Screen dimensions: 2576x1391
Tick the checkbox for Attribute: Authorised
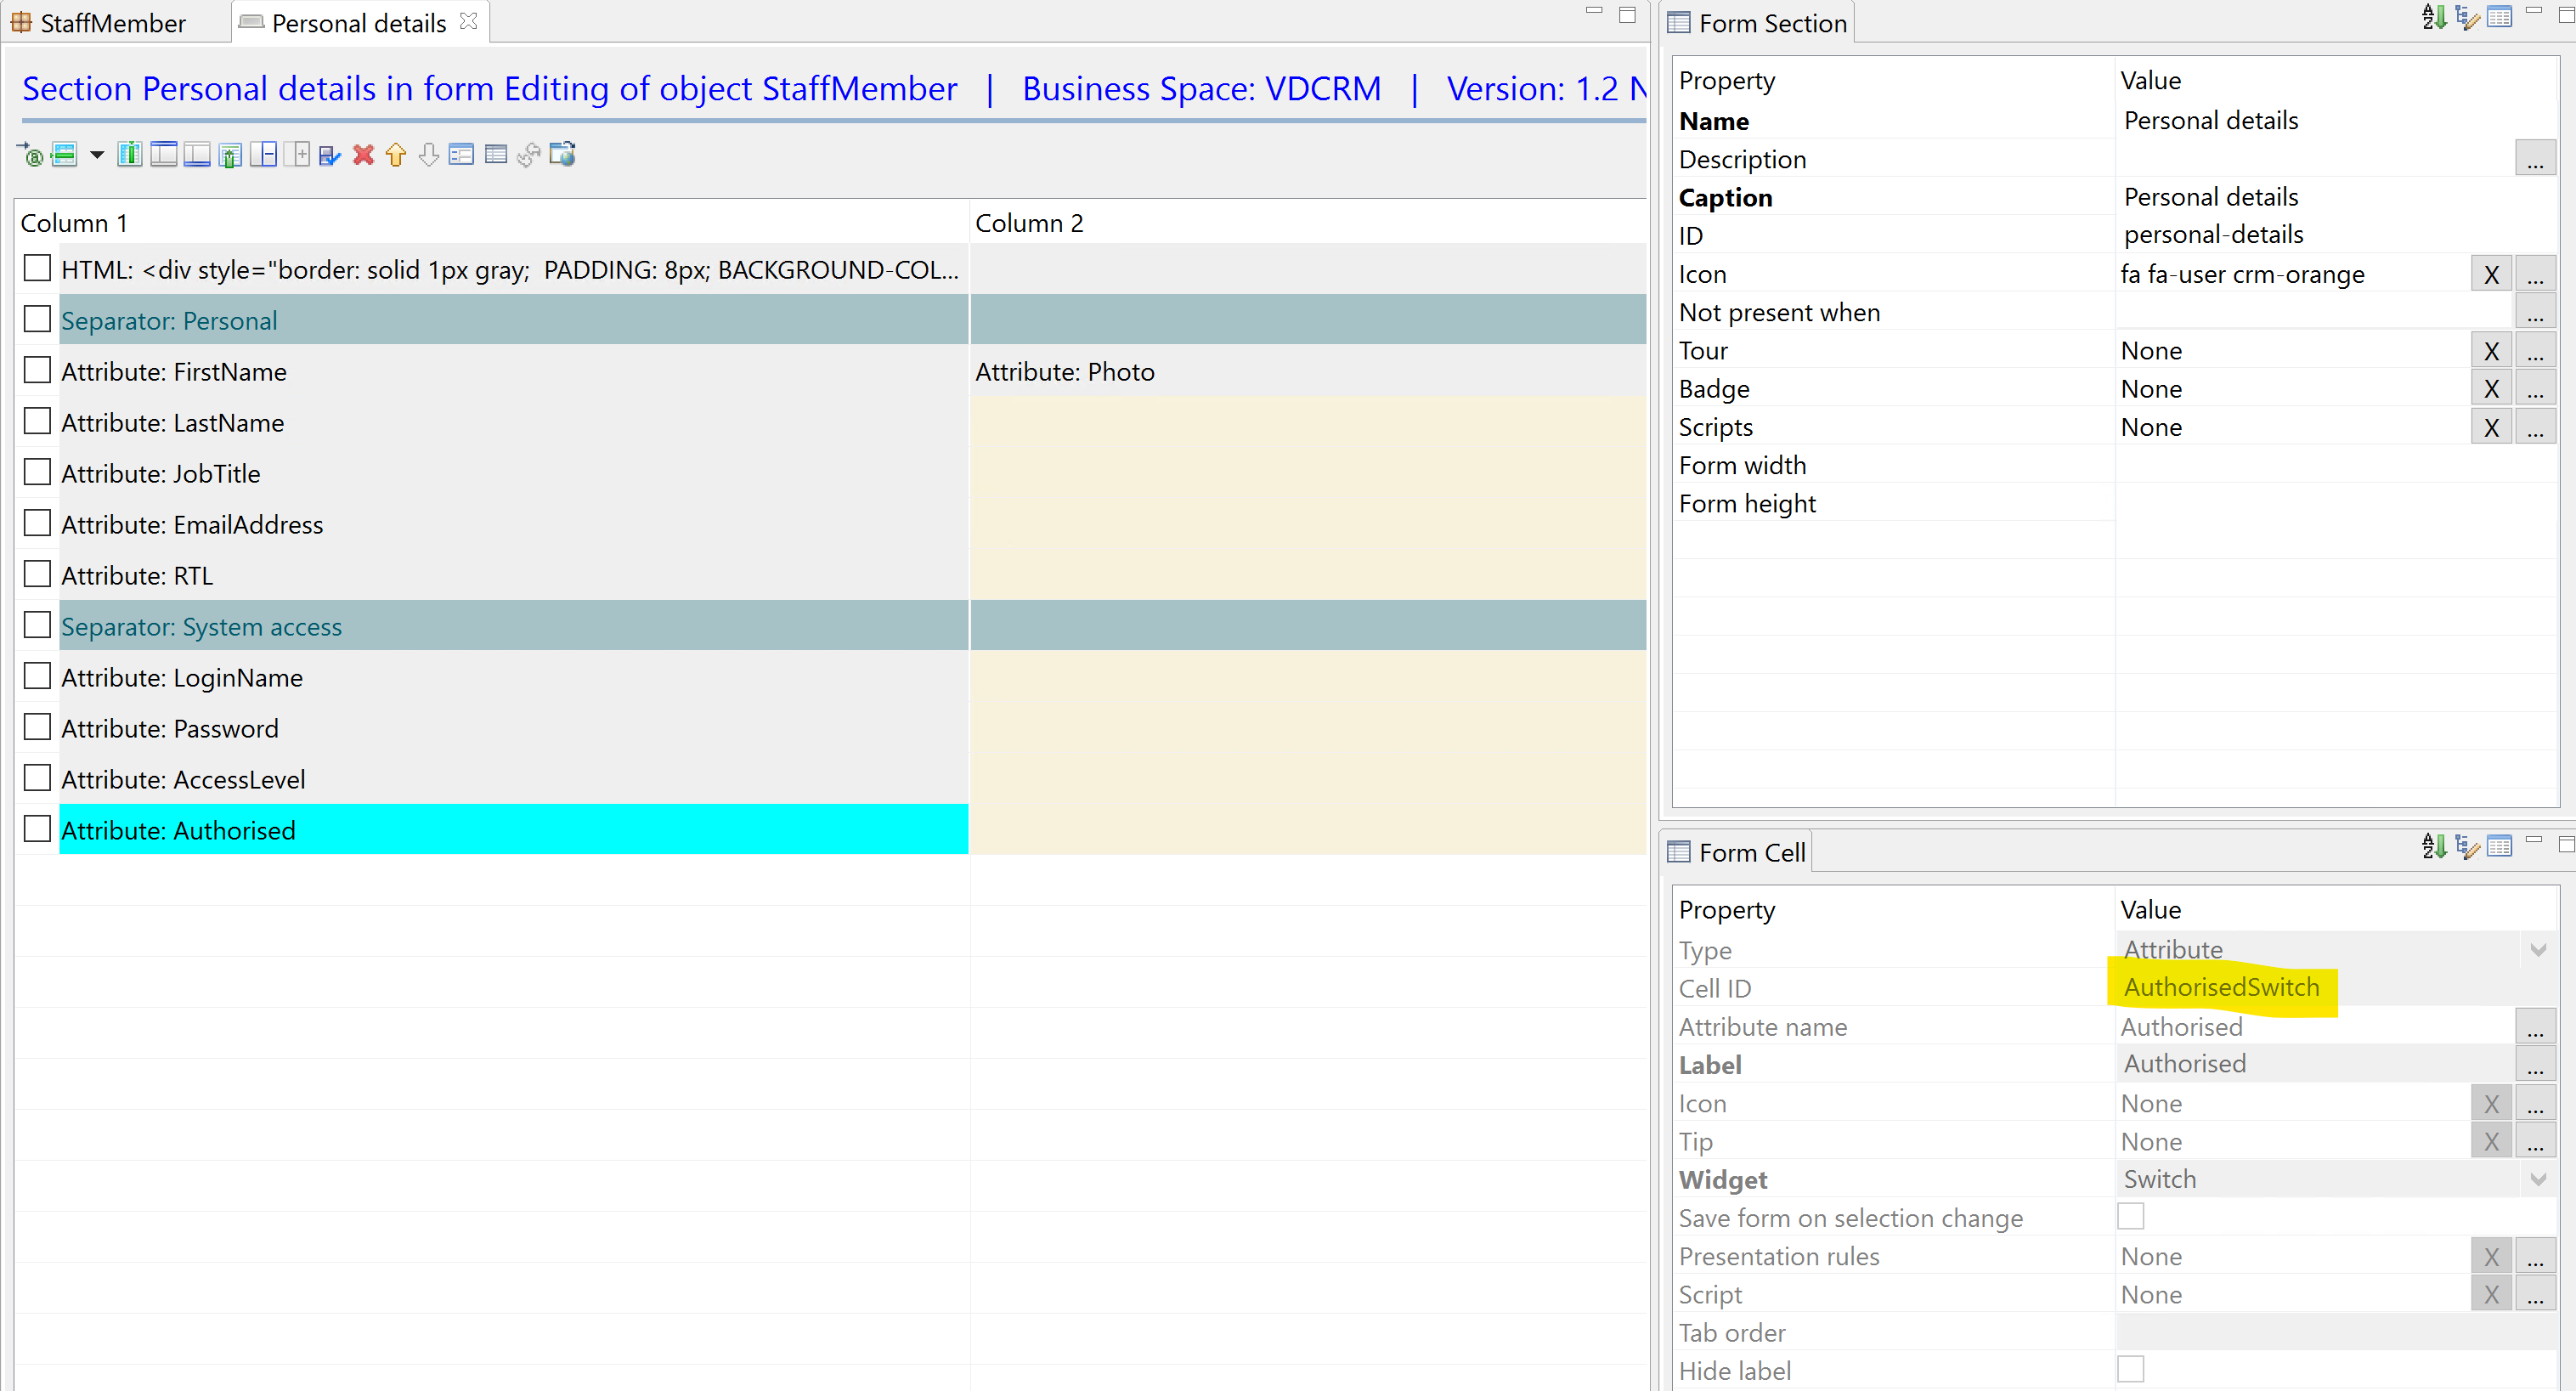(x=37, y=830)
